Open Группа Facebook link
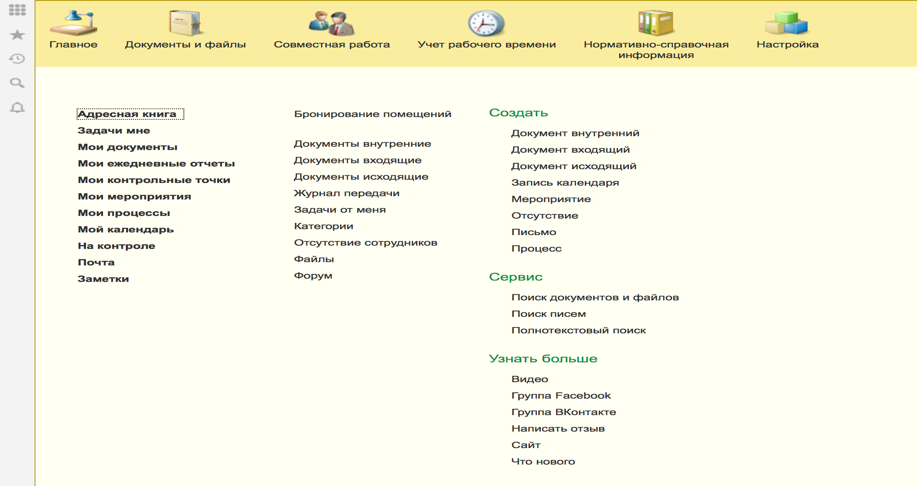917x486 pixels. pyautogui.click(x=561, y=395)
